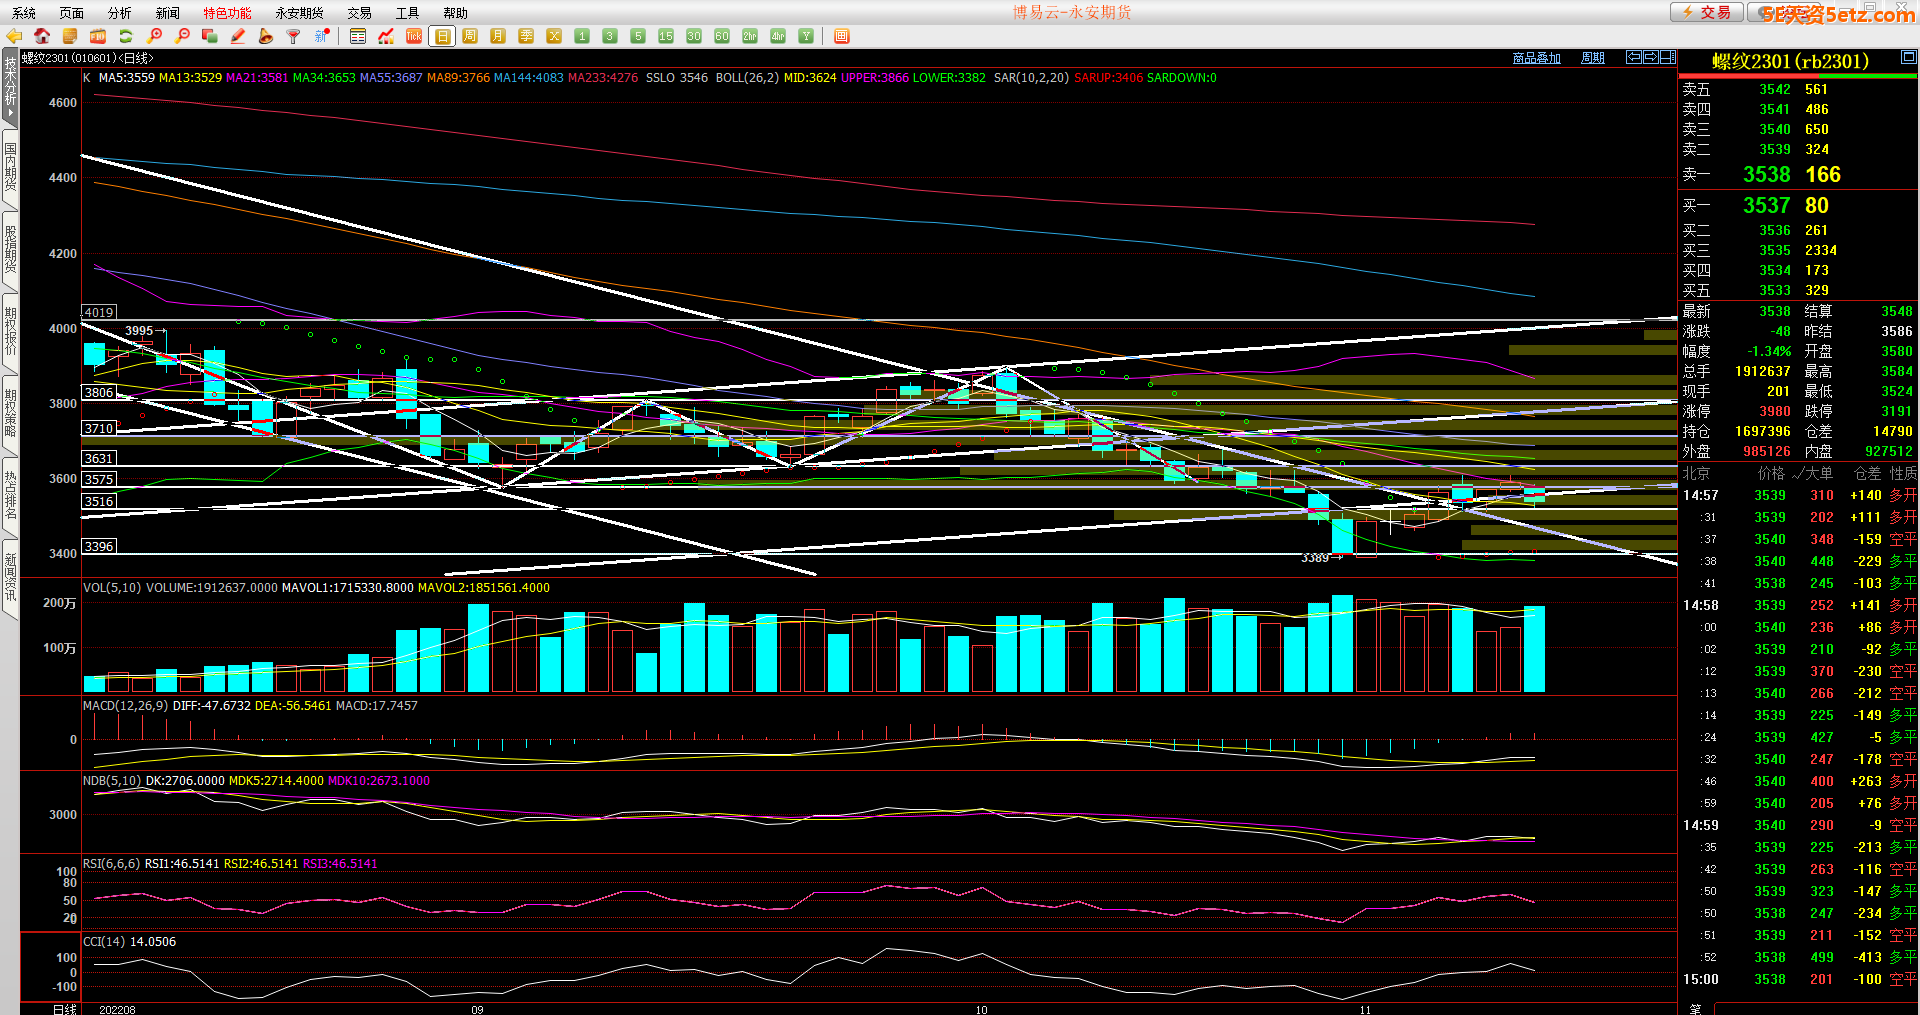Click the green refresh icon
1920x1015 pixels.
tap(126, 36)
